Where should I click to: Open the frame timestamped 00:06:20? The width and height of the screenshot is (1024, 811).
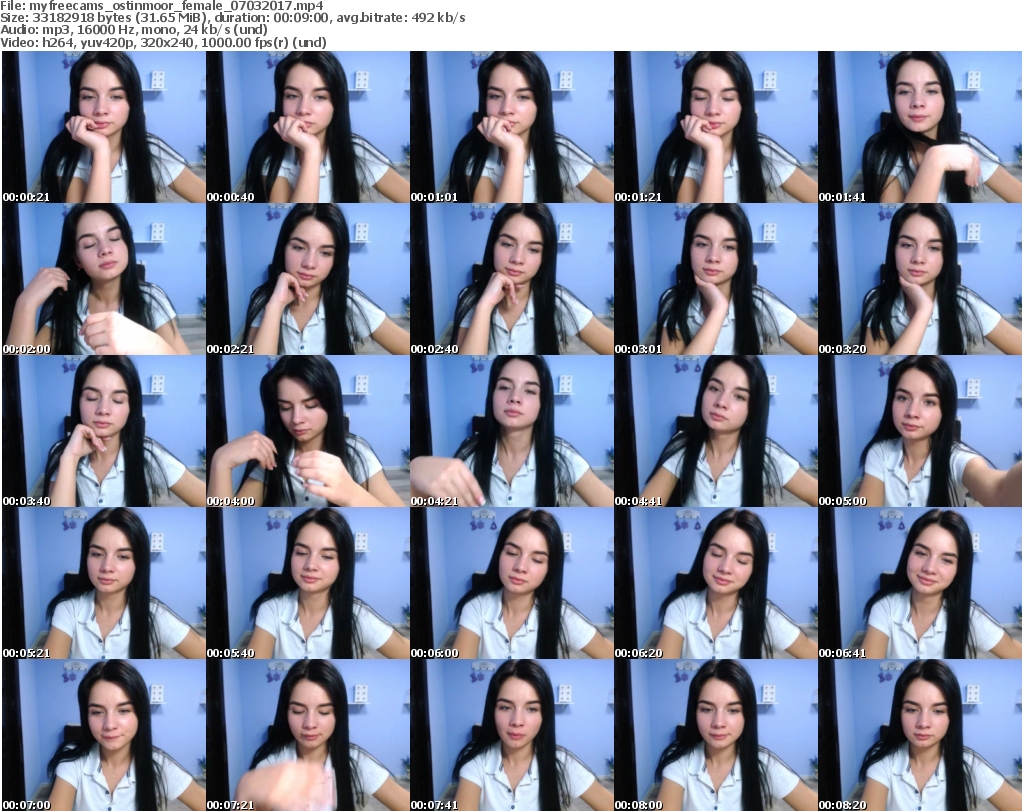pyautogui.click(x=716, y=583)
